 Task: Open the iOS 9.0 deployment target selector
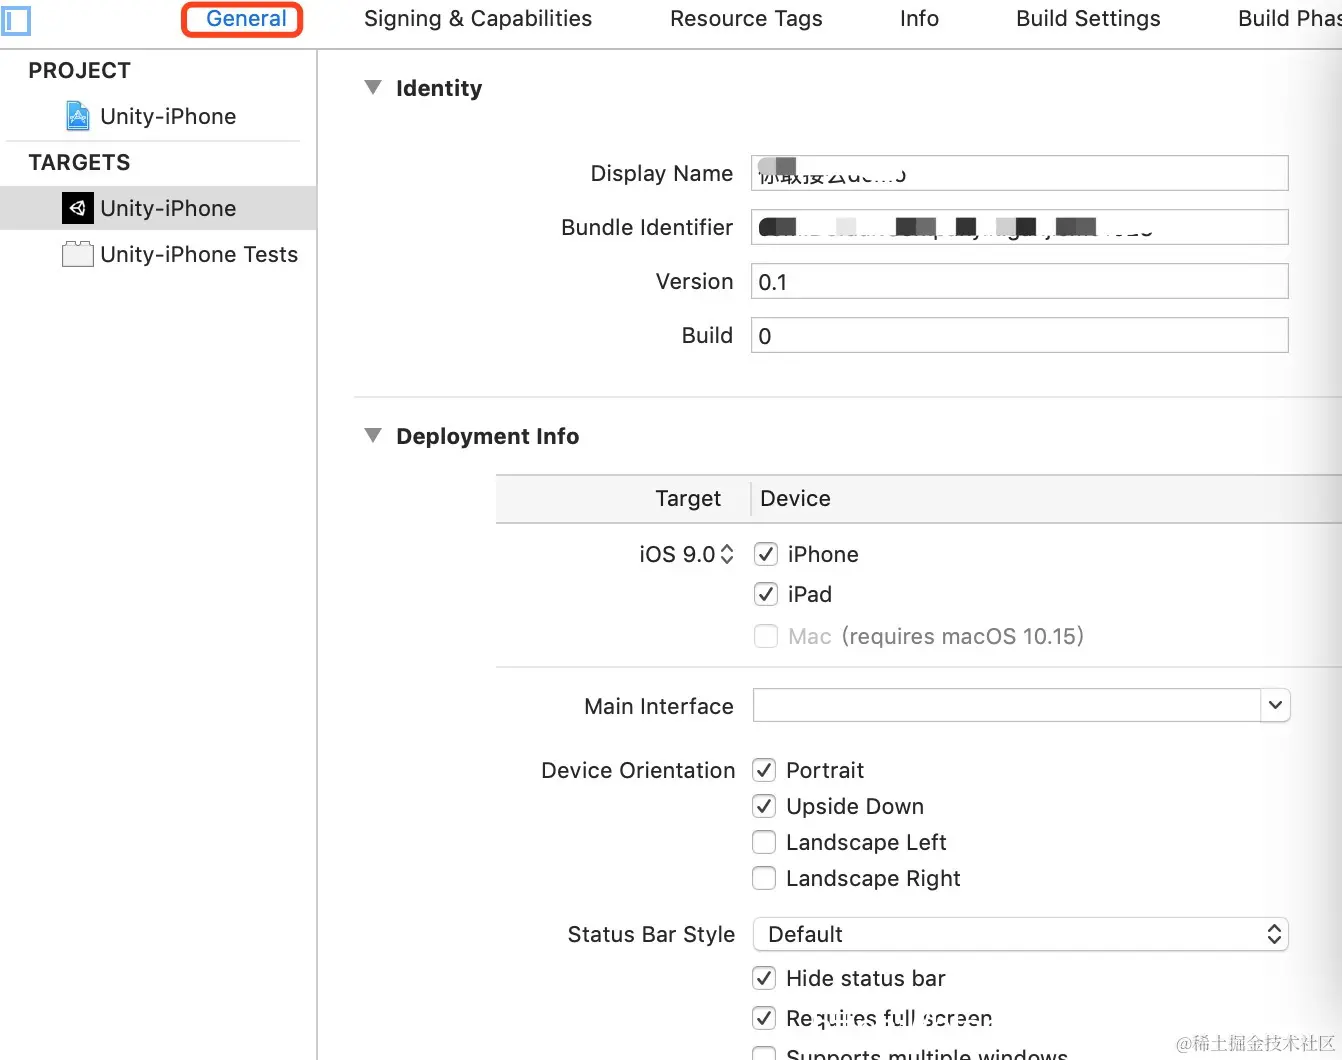pos(686,554)
